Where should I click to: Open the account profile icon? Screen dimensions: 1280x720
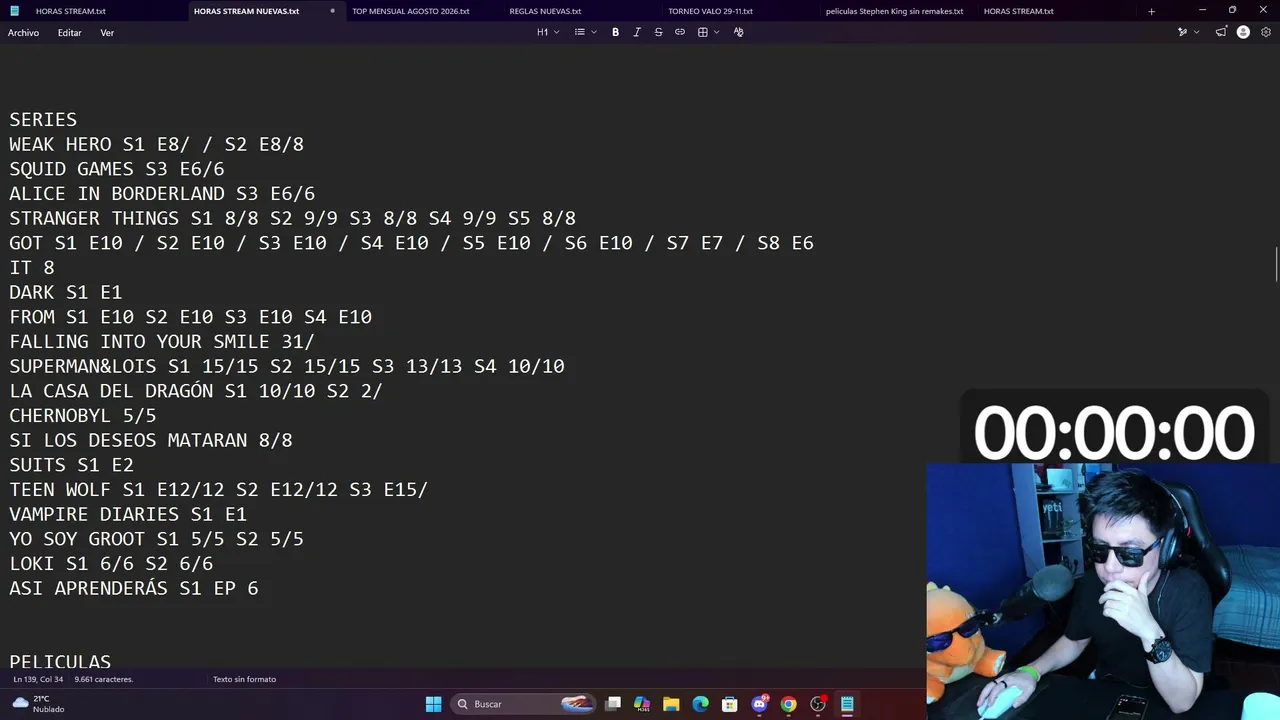point(1243,32)
